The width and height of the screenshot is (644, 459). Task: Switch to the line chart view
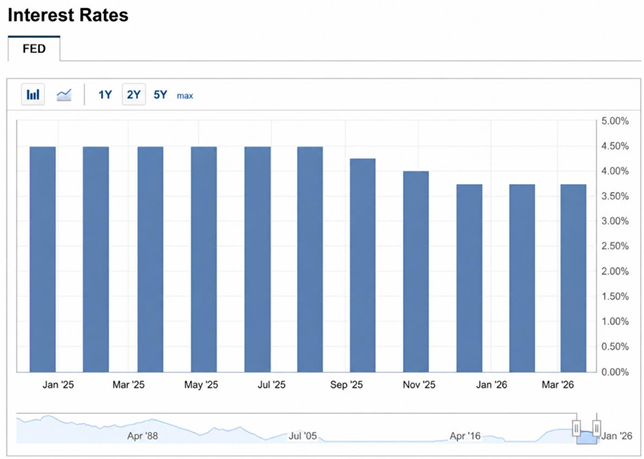[x=64, y=95]
